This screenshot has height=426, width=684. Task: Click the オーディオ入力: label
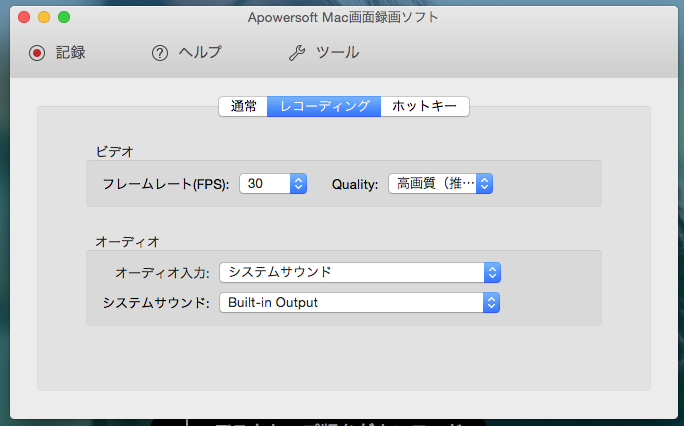point(162,273)
